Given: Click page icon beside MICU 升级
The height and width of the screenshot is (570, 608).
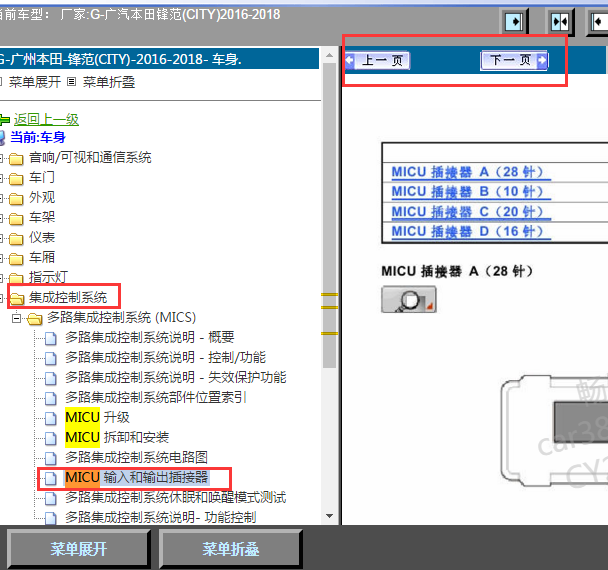Looking at the screenshot, I should 50,418.
